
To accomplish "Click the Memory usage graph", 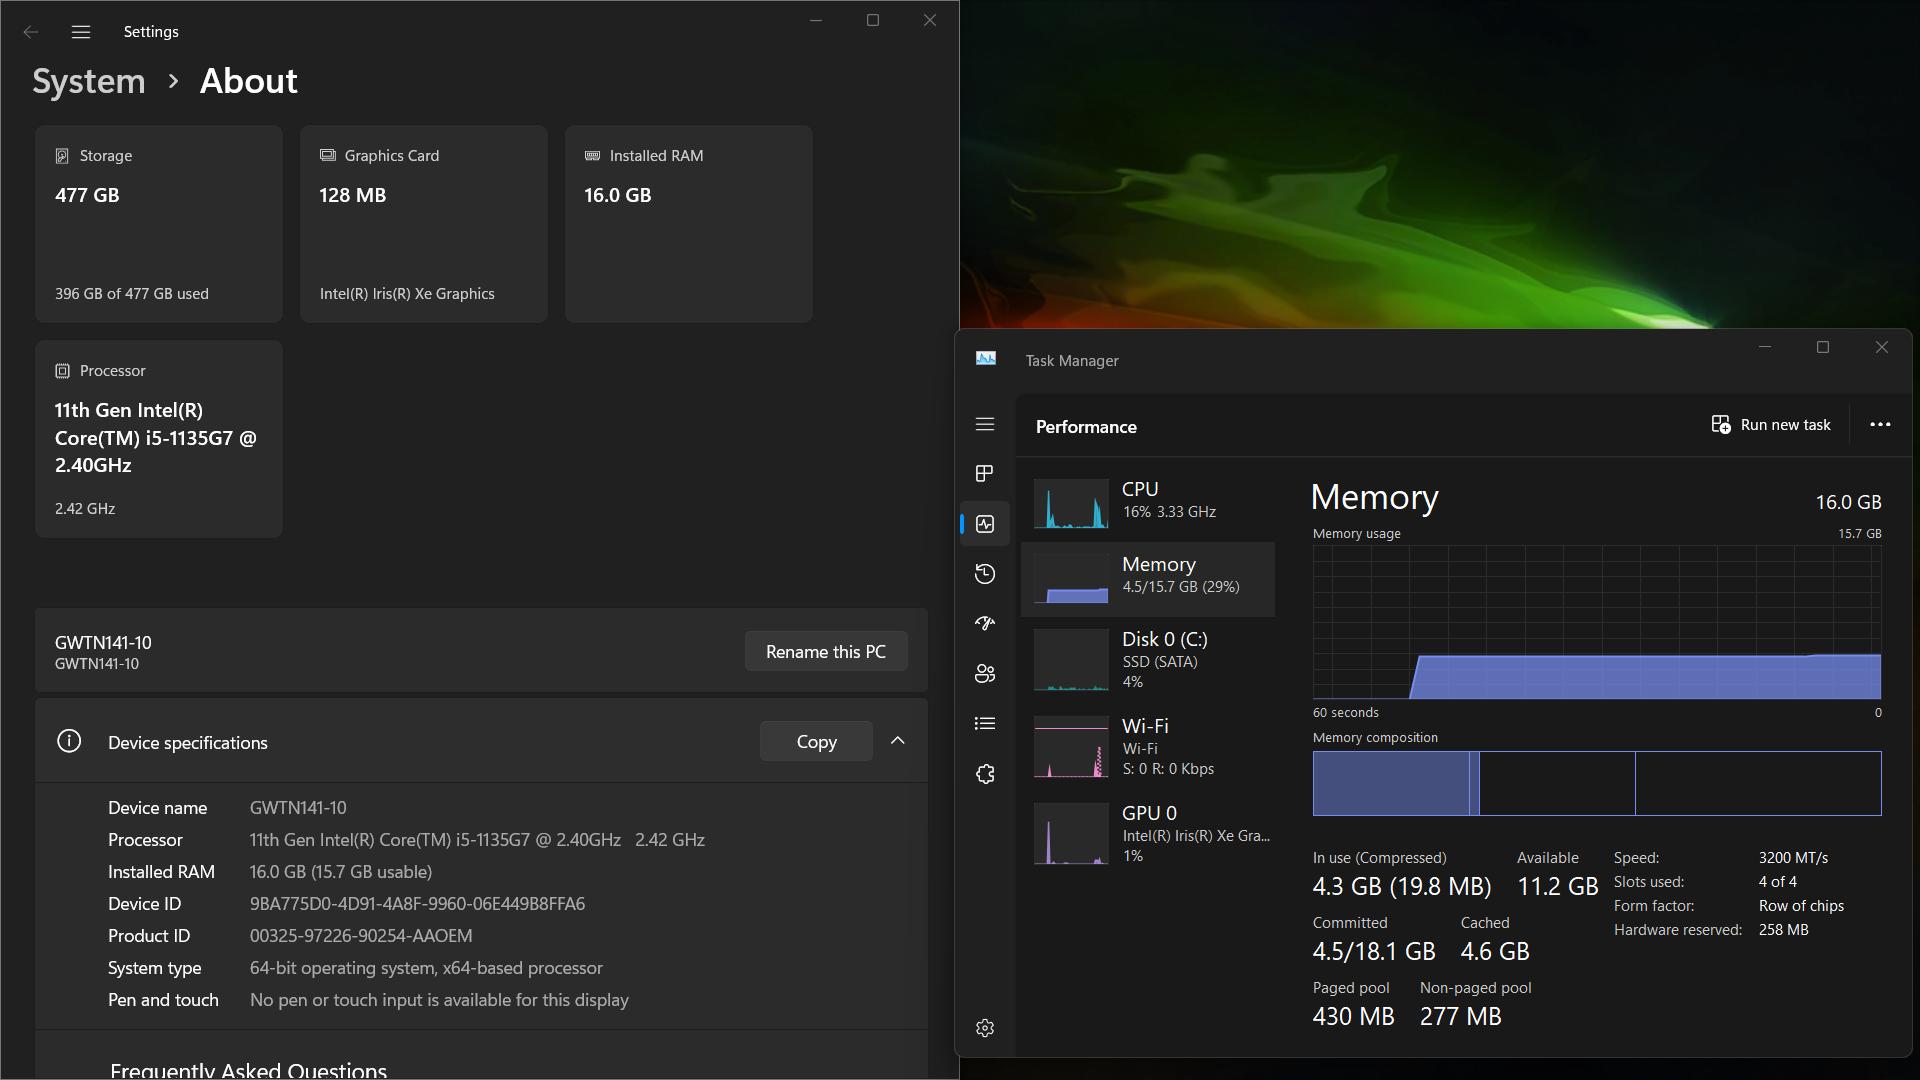I will [x=1597, y=622].
